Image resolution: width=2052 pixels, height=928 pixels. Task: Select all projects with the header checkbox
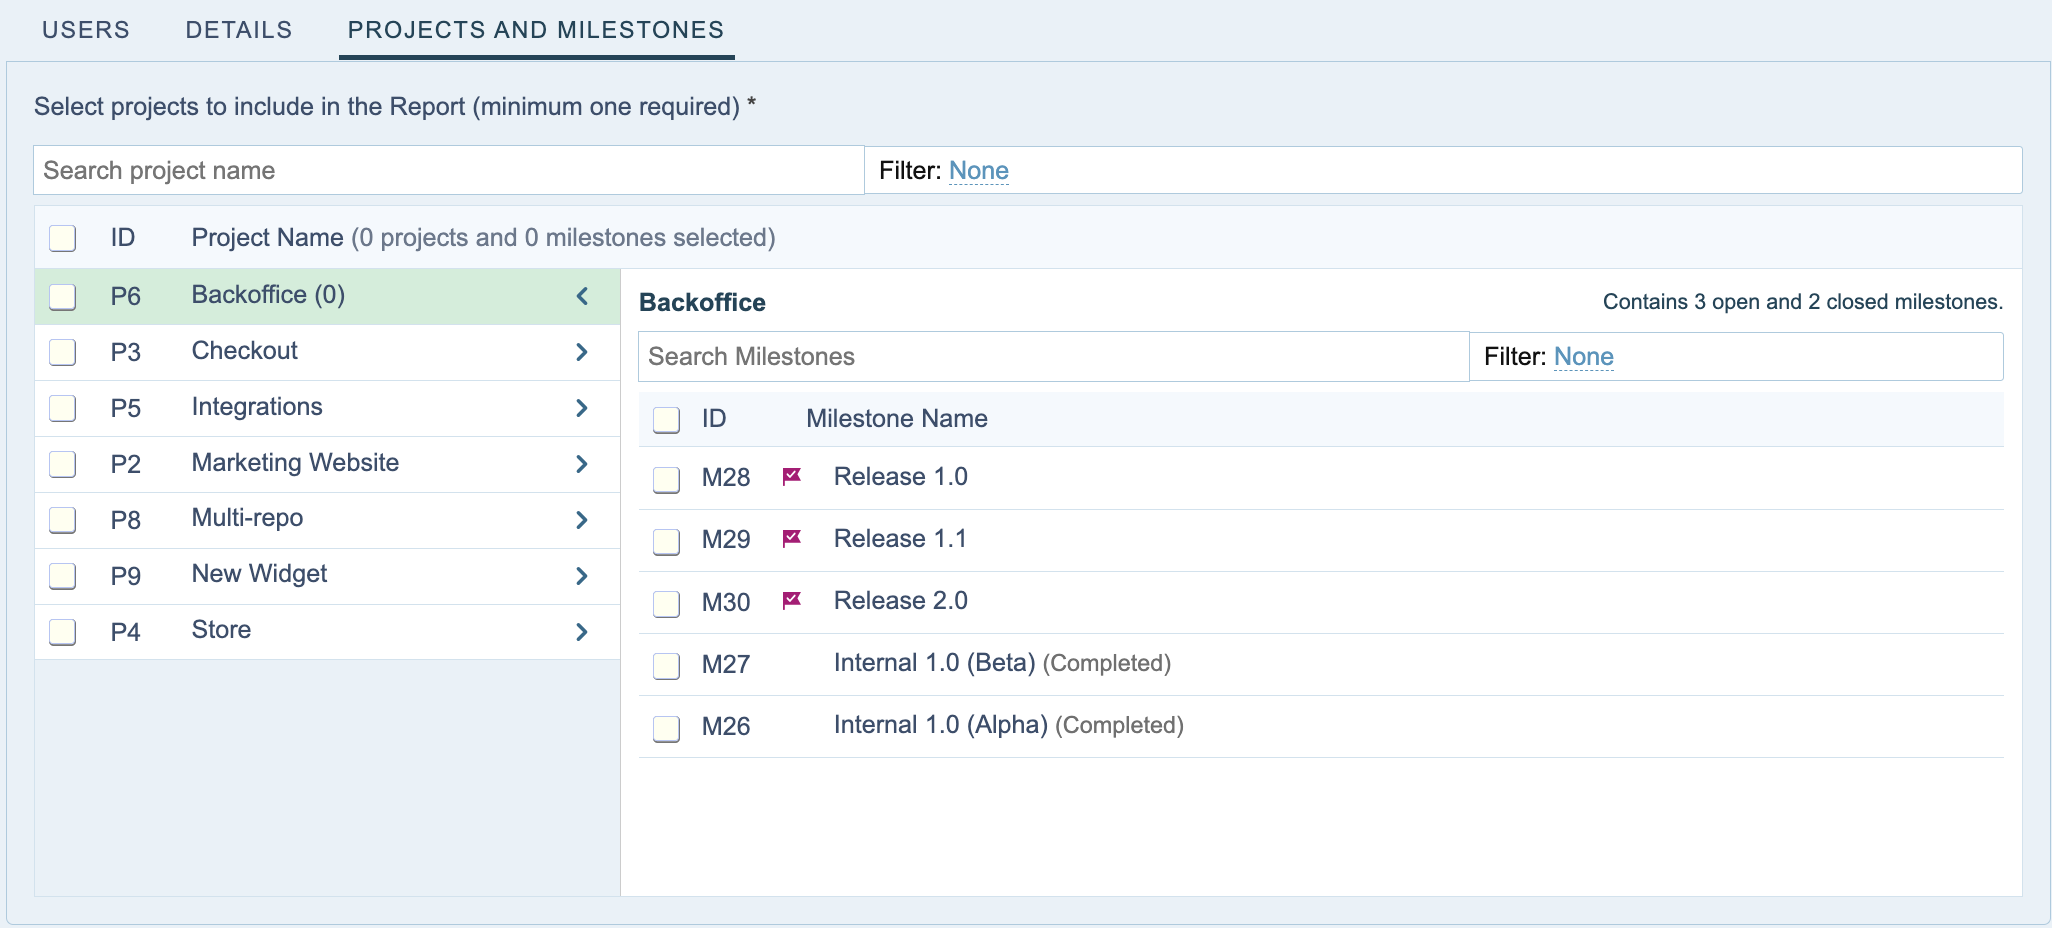click(x=63, y=238)
